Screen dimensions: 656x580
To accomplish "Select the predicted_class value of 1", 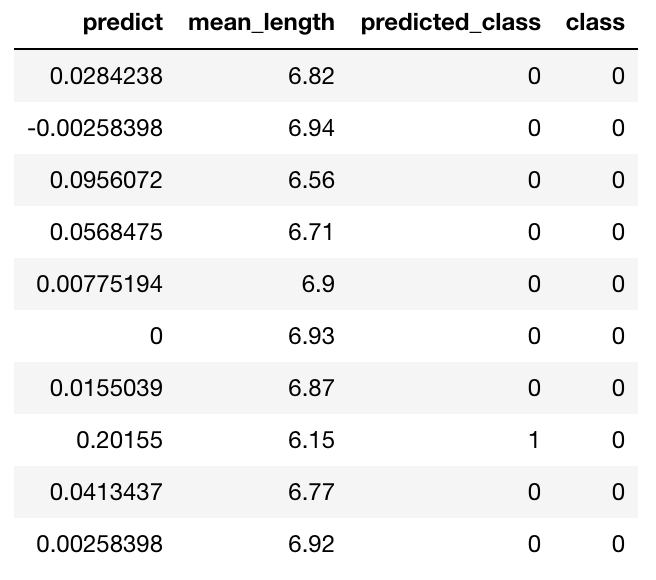I will (x=533, y=440).
